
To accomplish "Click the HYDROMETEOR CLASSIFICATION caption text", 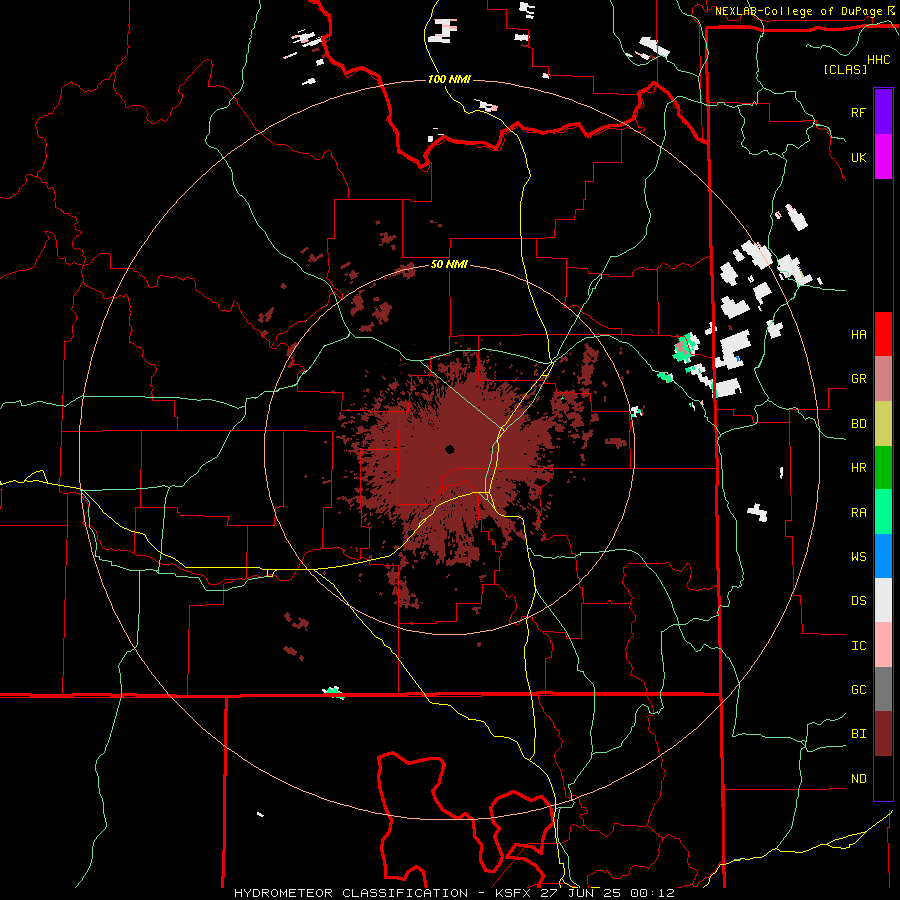I will pos(351,893).
